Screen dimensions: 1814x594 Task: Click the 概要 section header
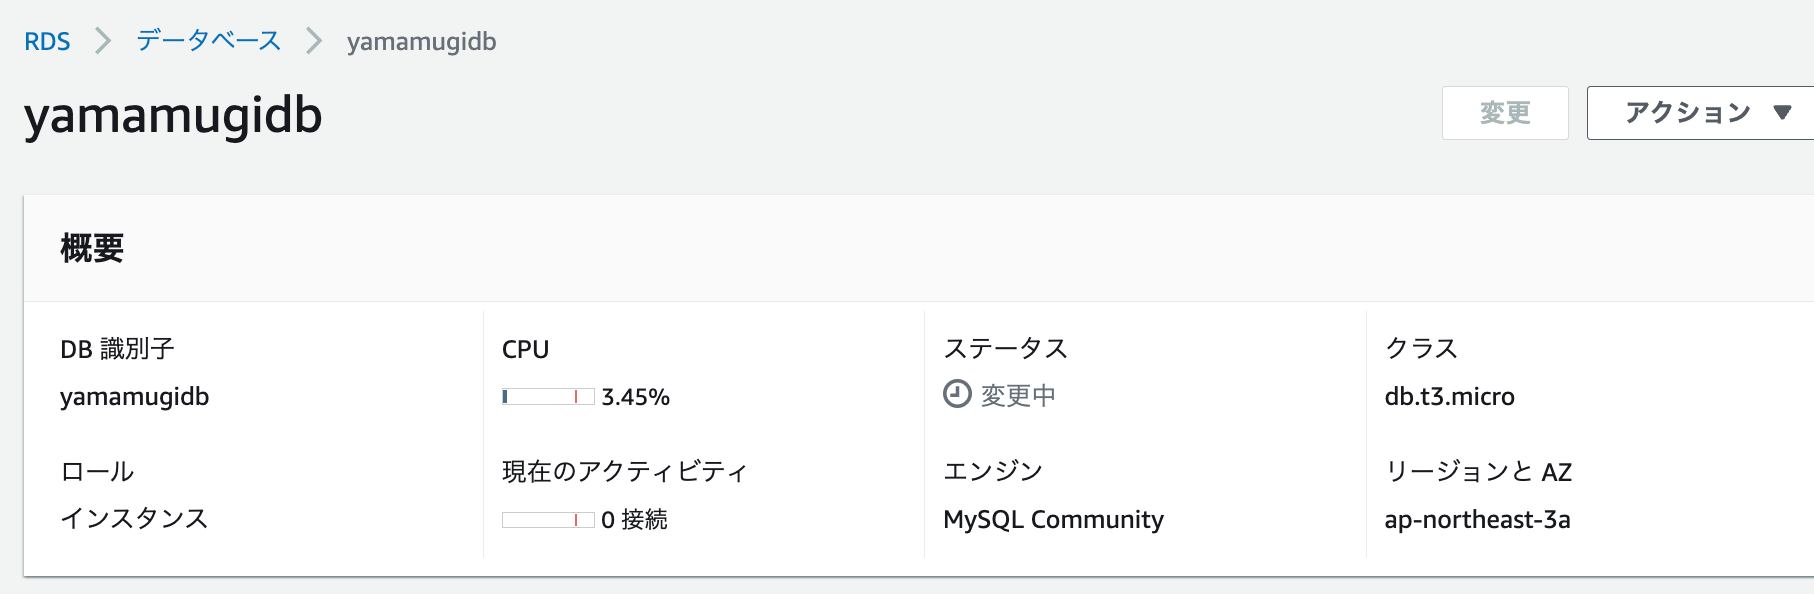92,248
